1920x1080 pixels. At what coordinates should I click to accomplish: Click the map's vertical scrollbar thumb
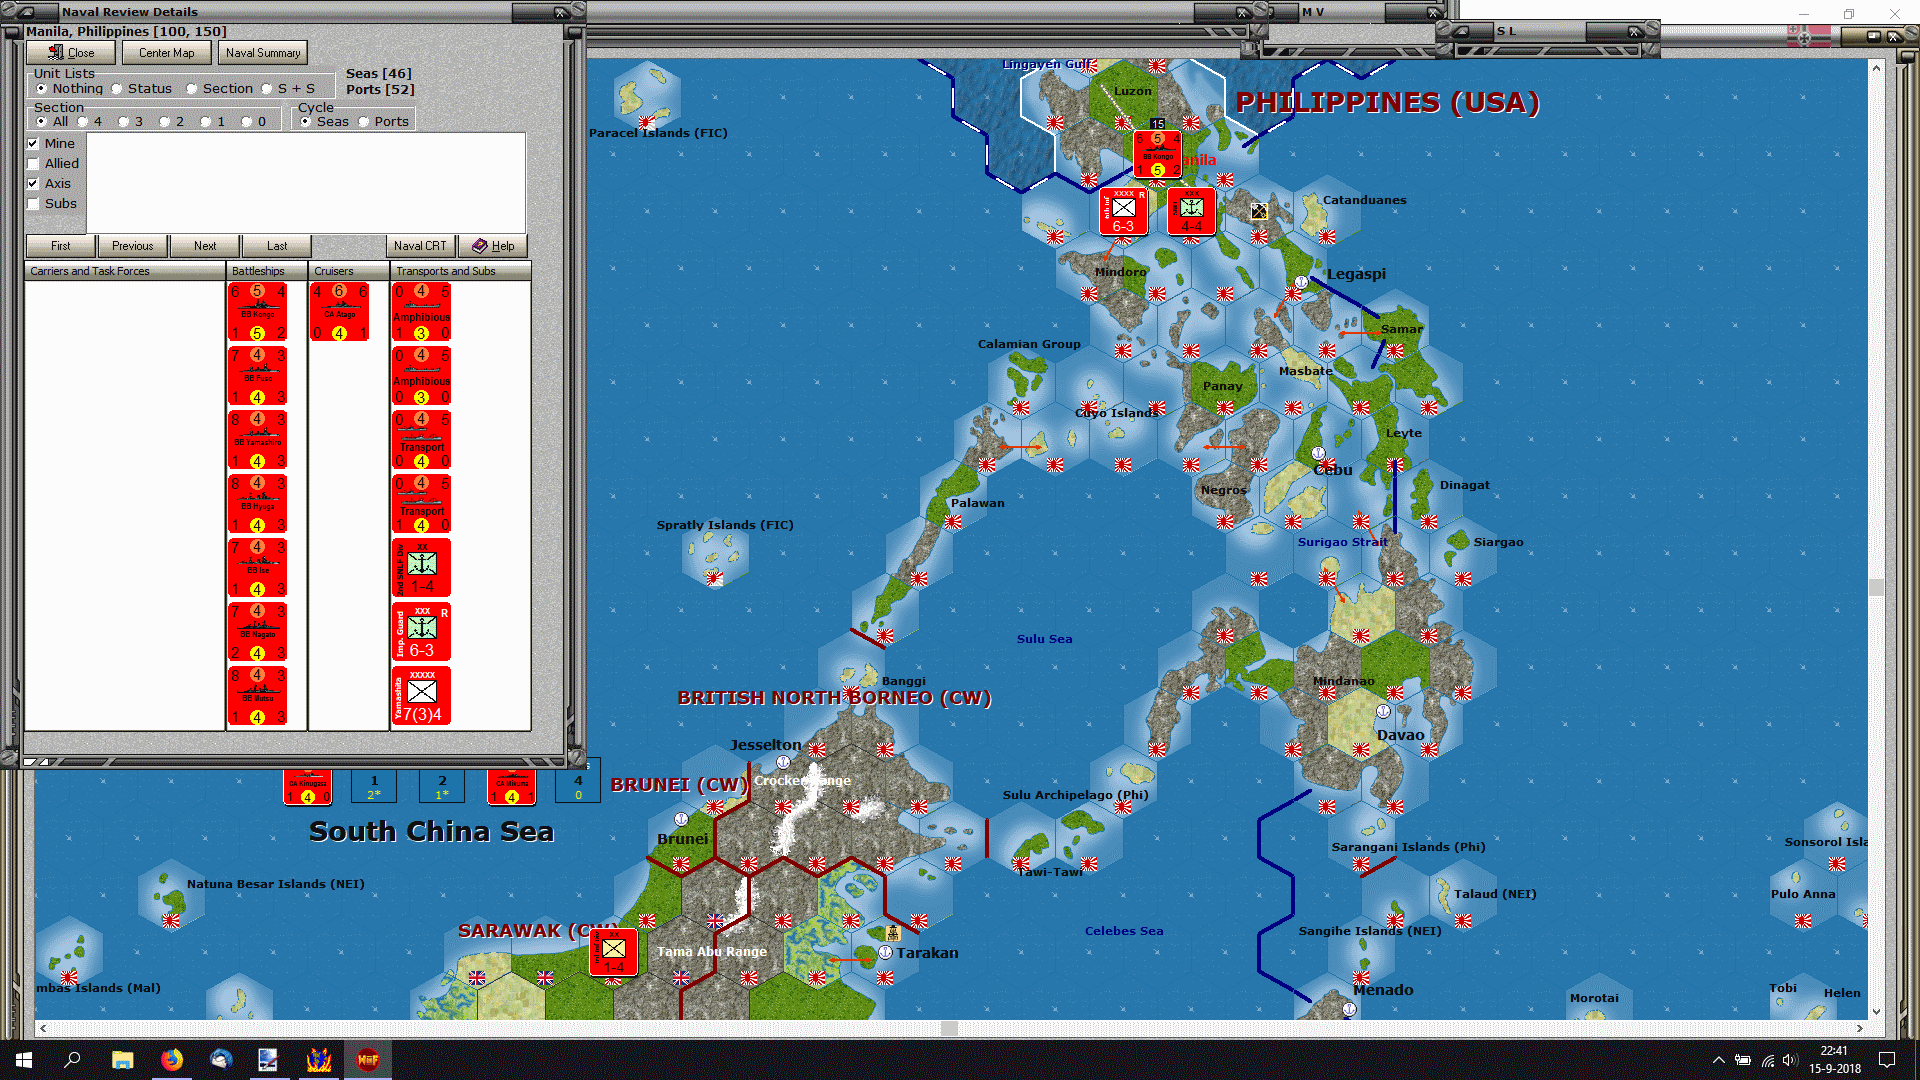1876,587
